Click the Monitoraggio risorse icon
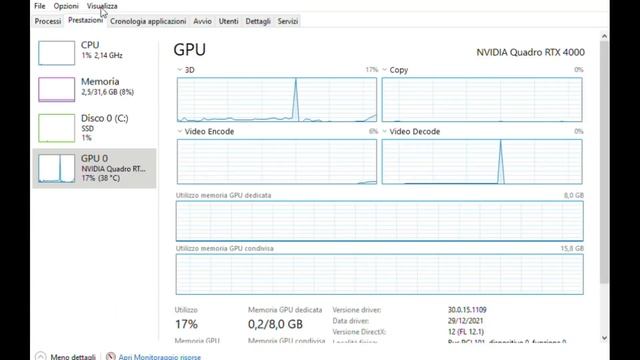The height and width of the screenshot is (360, 640). (111, 356)
